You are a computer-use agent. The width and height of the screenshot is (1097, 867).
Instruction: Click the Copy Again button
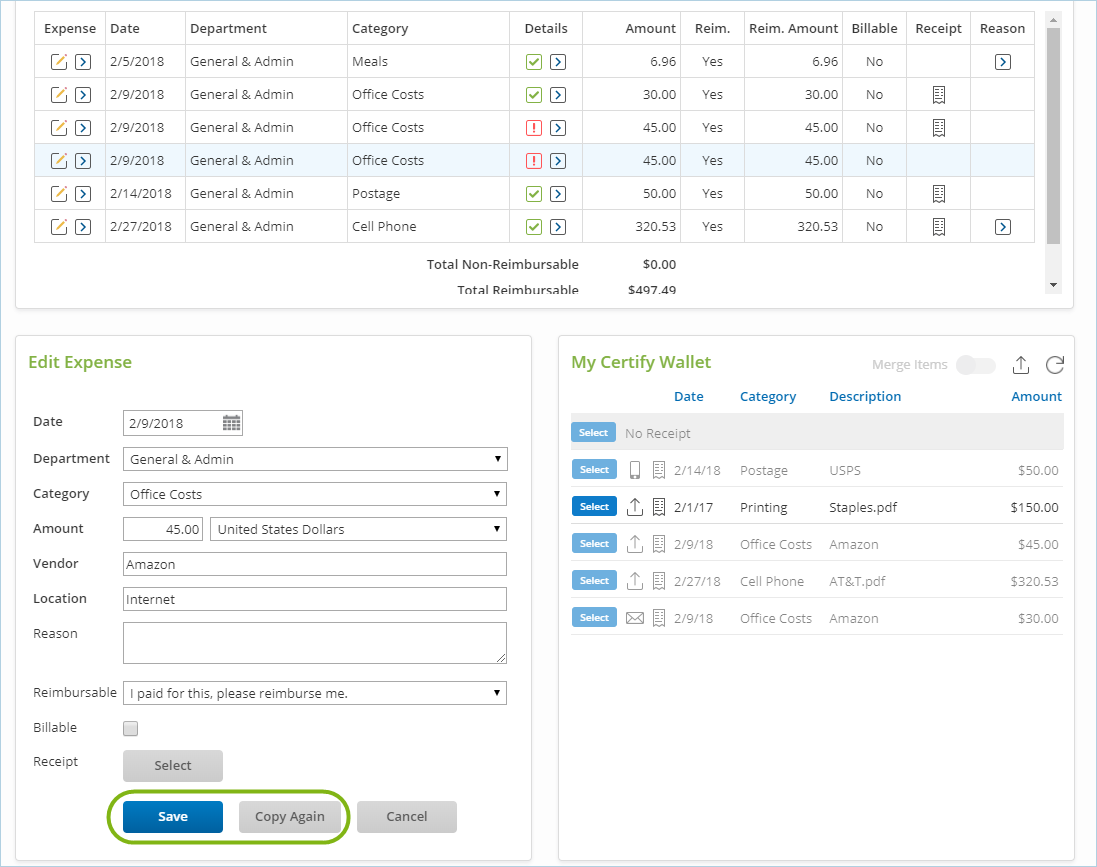[x=290, y=817]
